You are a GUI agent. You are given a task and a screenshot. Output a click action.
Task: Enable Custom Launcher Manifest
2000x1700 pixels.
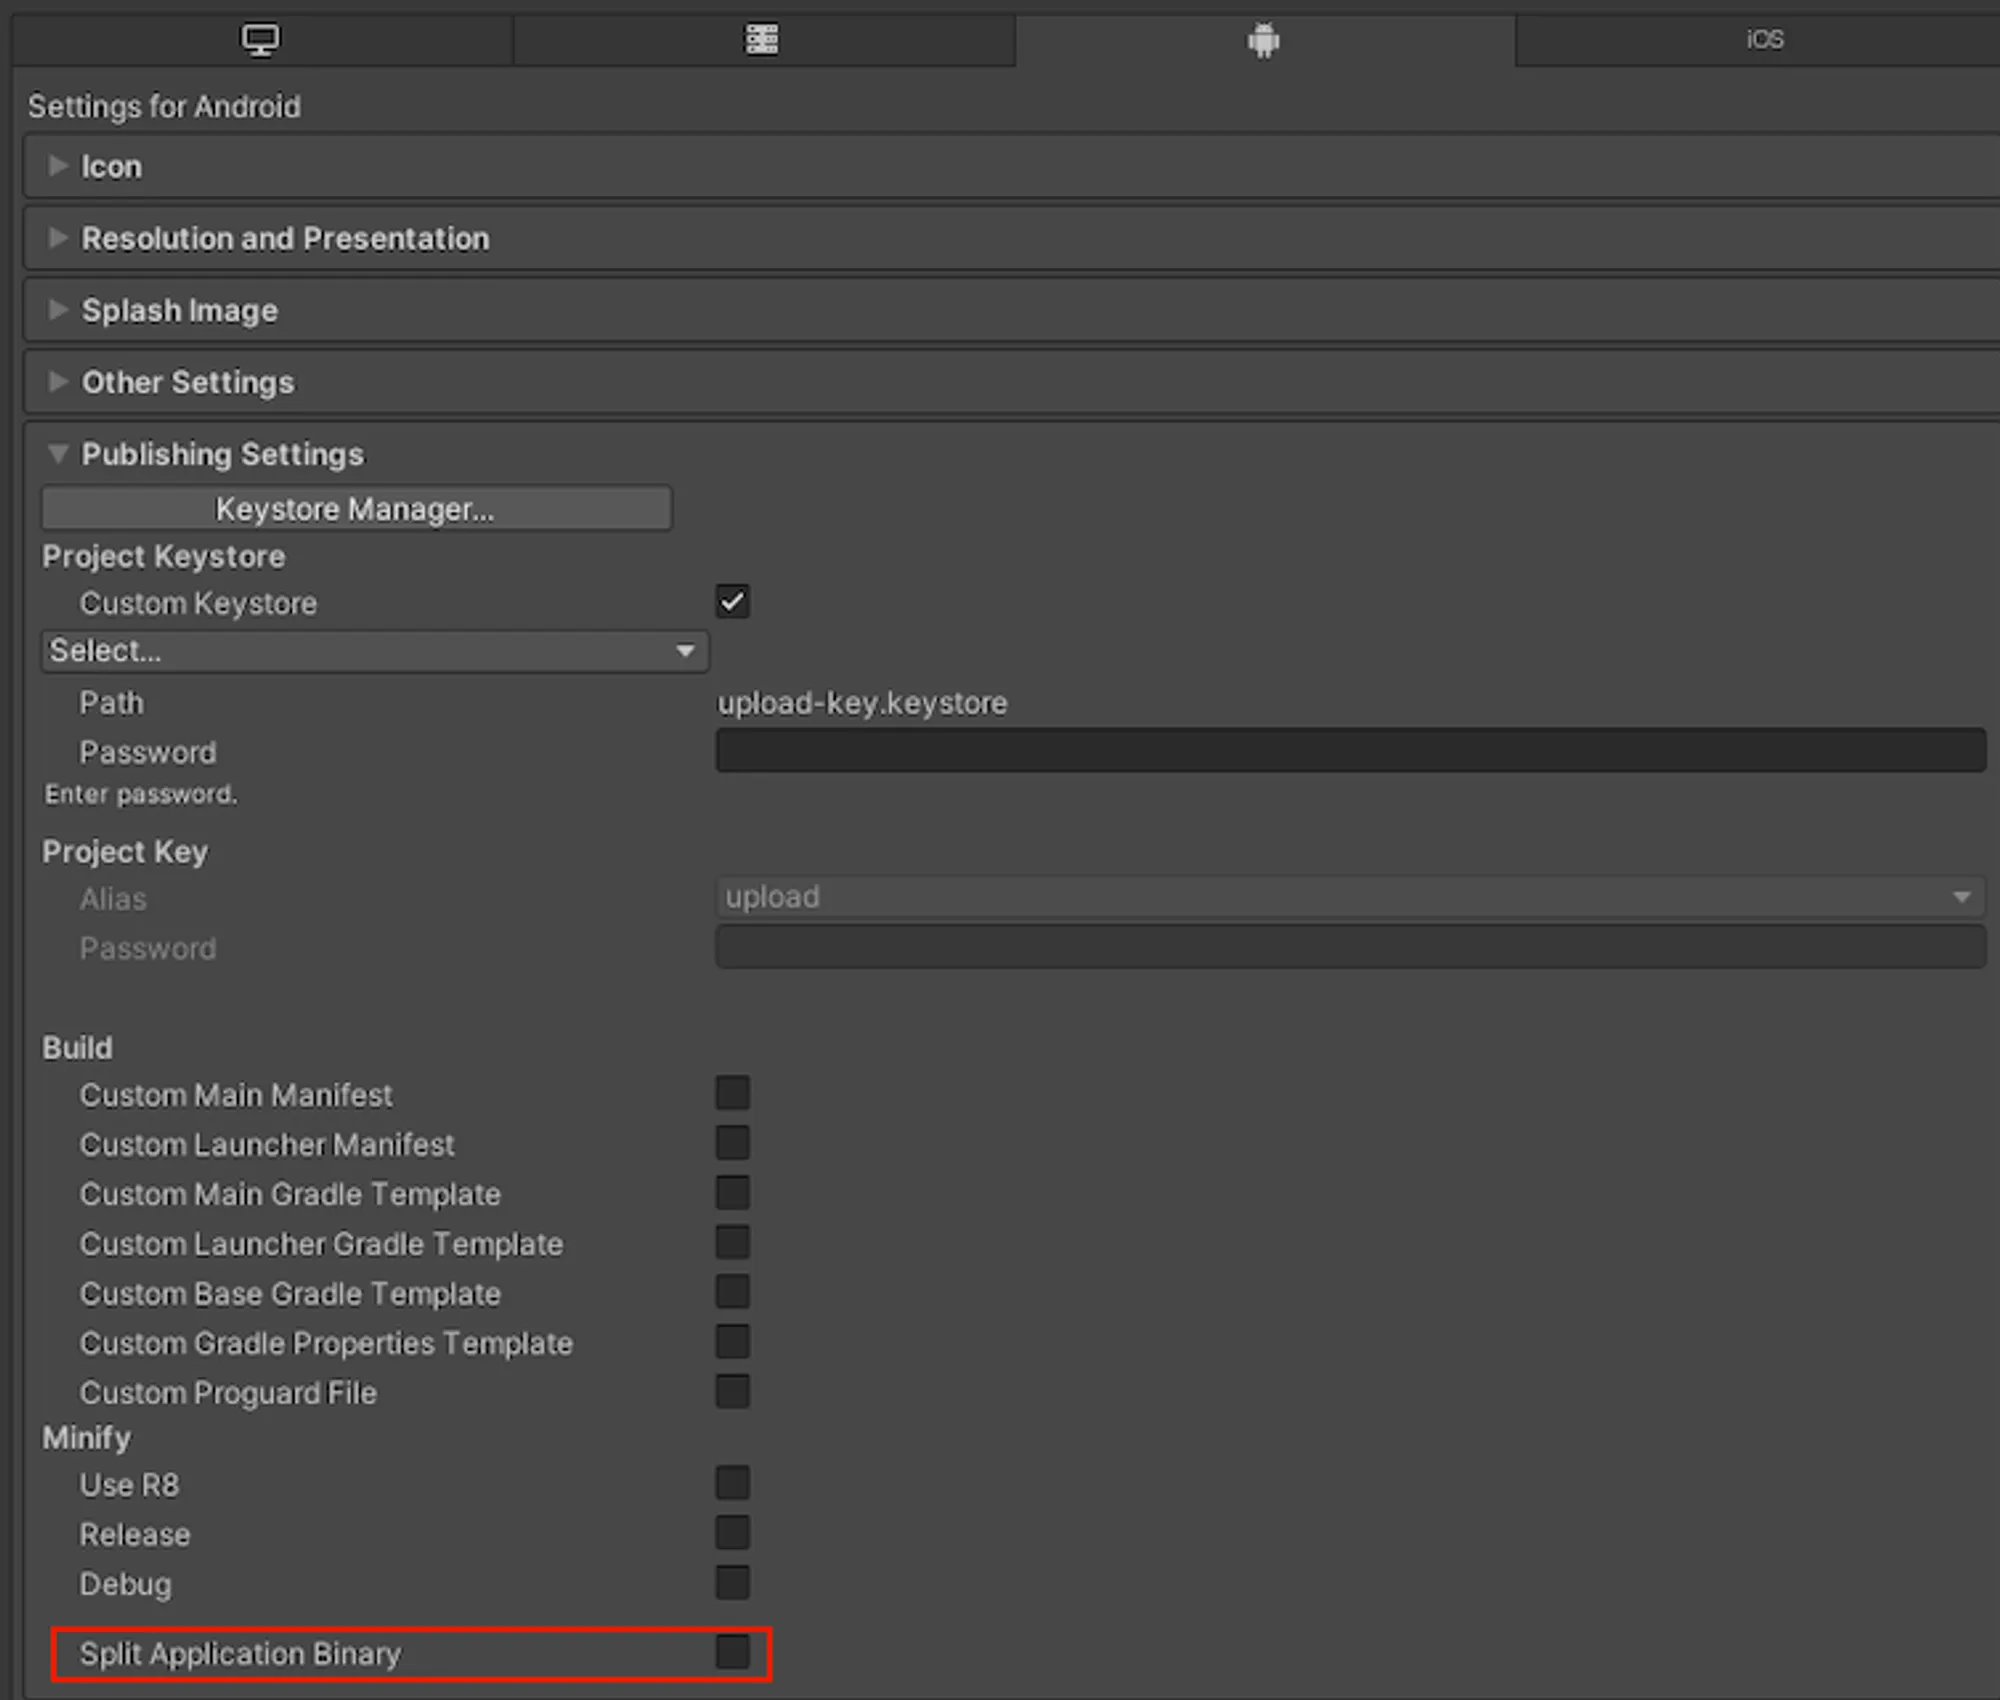pos(732,1143)
